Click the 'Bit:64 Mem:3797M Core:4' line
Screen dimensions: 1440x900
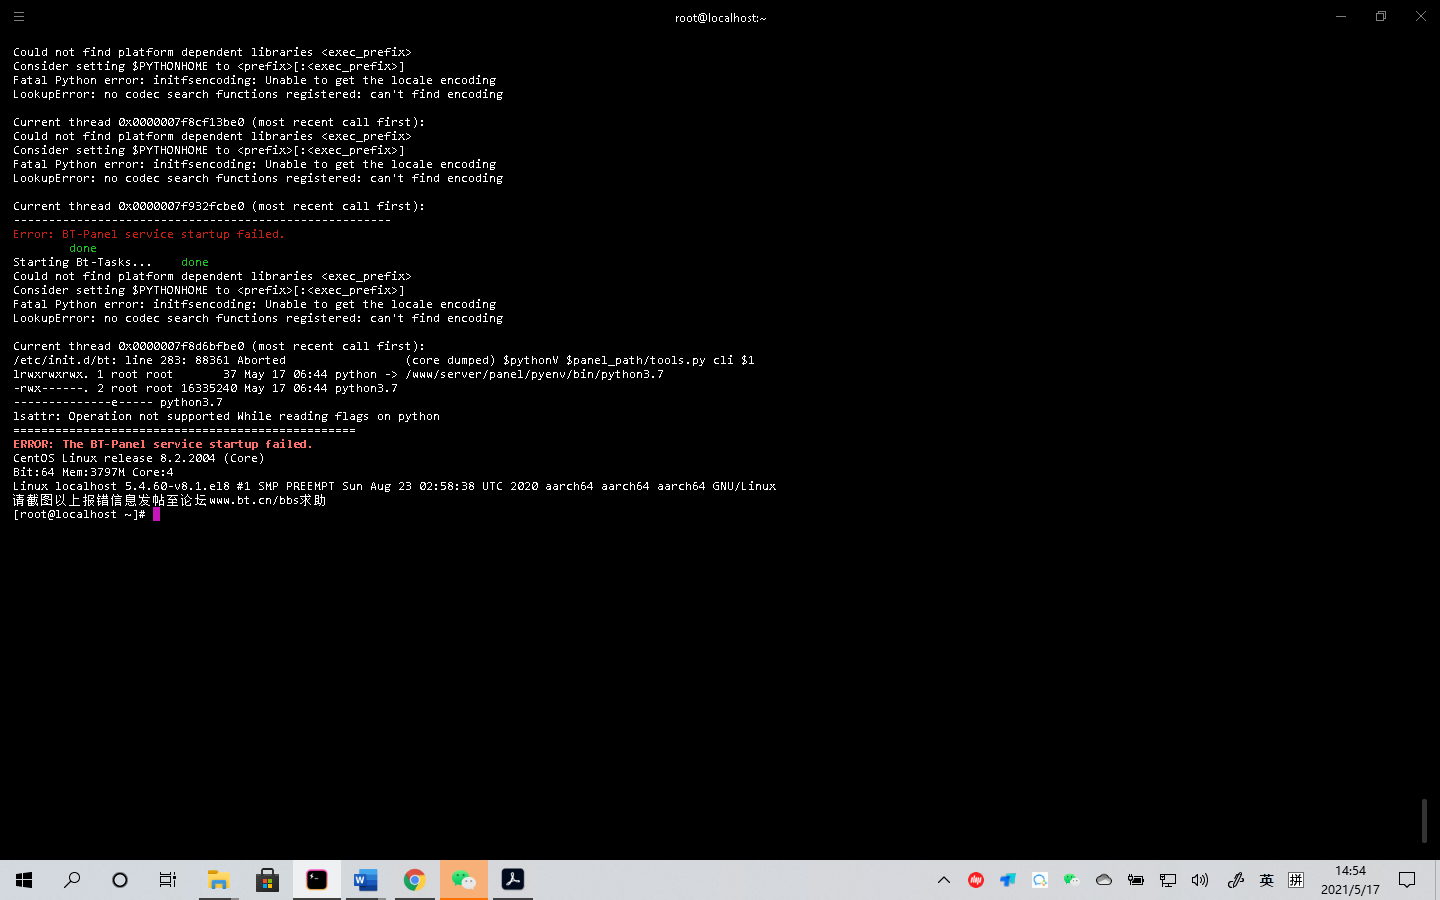tap(93, 472)
